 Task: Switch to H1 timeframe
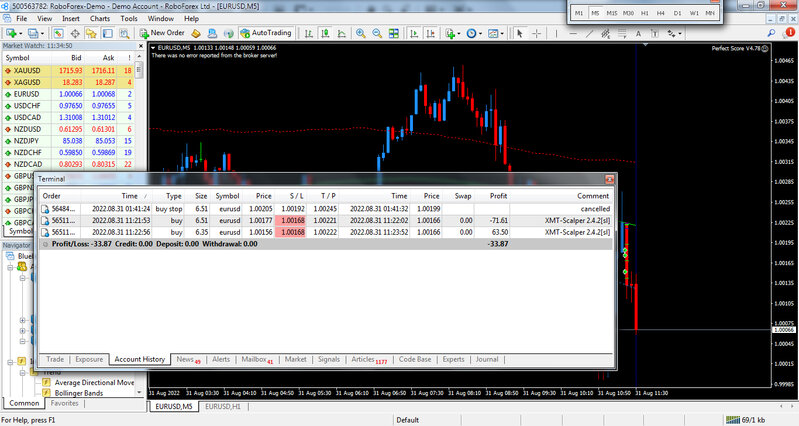(x=645, y=13)
